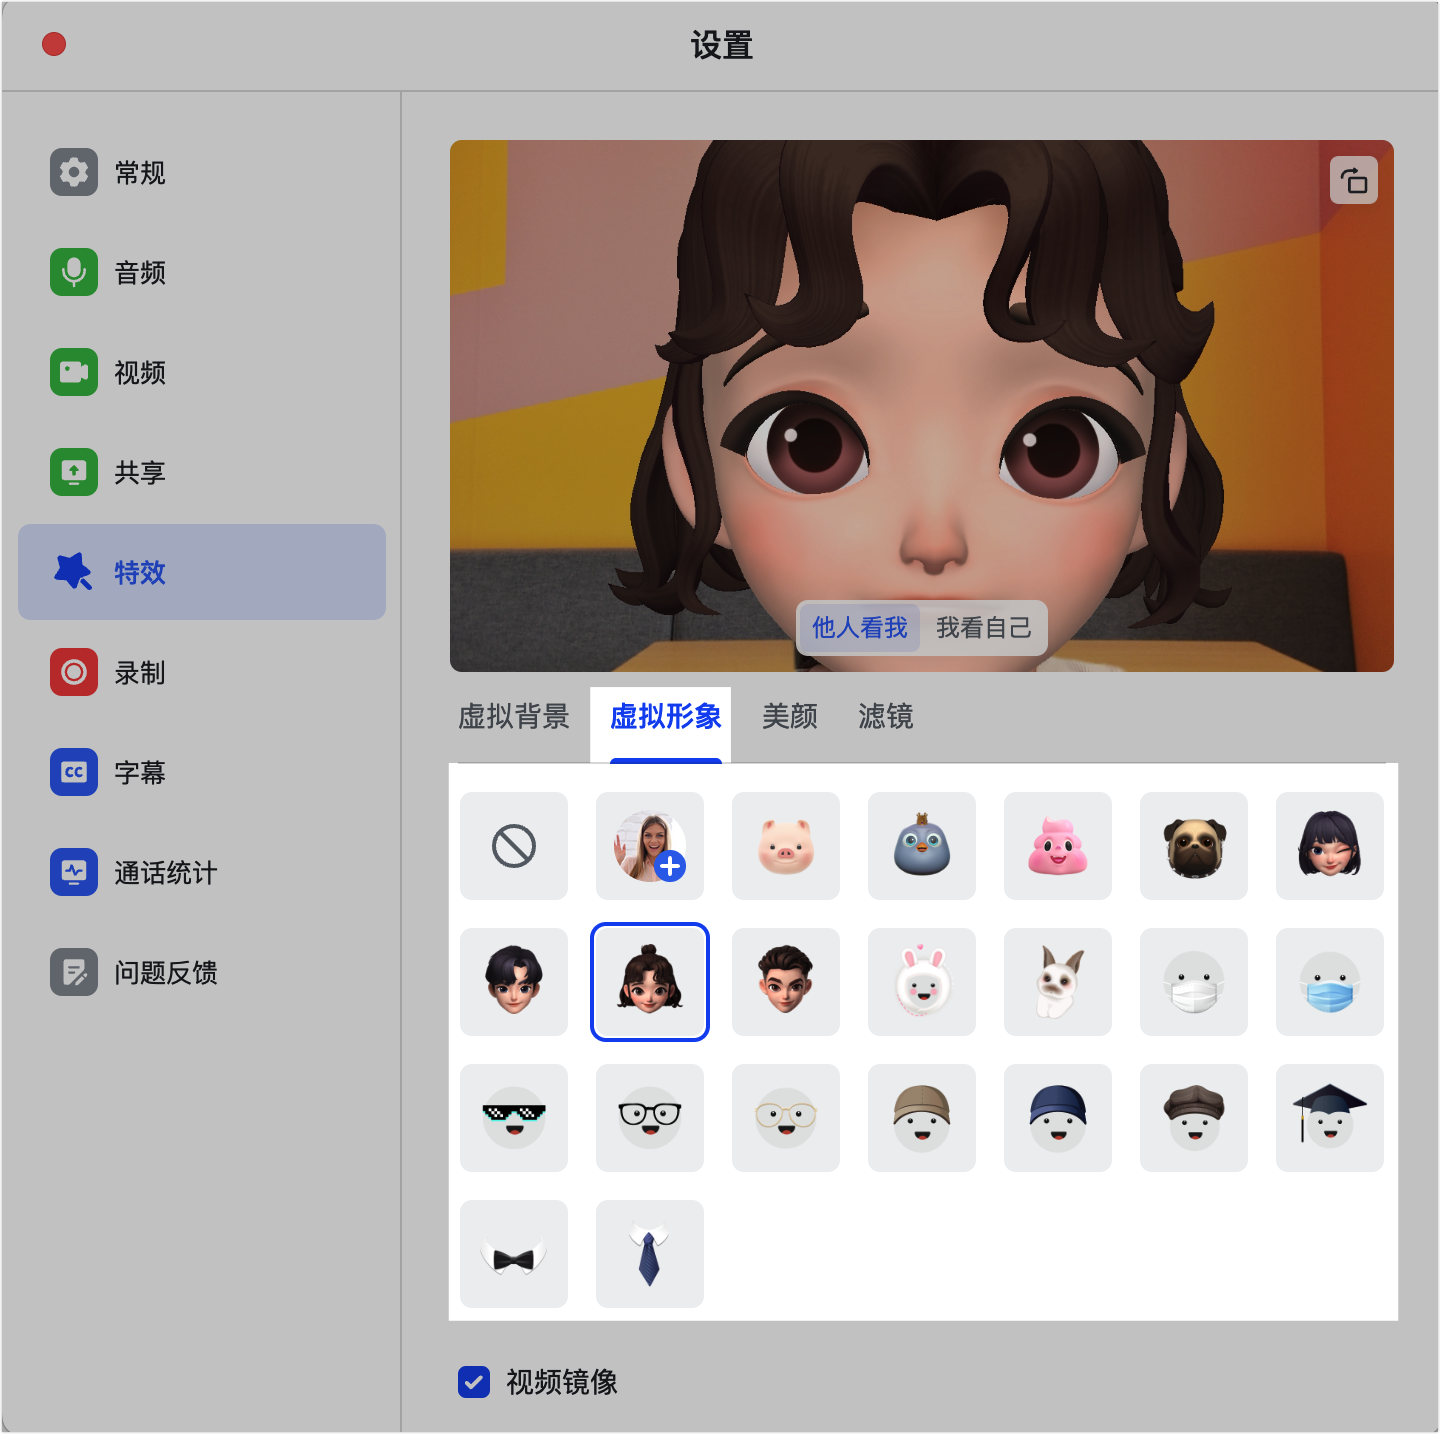Add a custom avatar from photo
The height and width of the screenshot is (1434, 1440).
(x=650, y=846)
